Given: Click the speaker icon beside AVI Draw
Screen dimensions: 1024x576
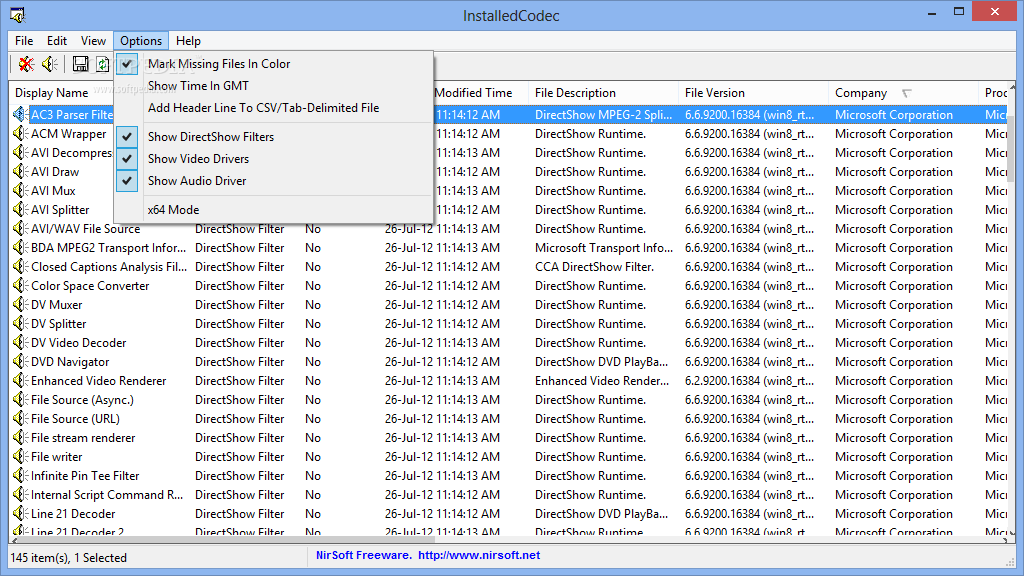Looking at the screenshot, I should click(x=20, y=172).
